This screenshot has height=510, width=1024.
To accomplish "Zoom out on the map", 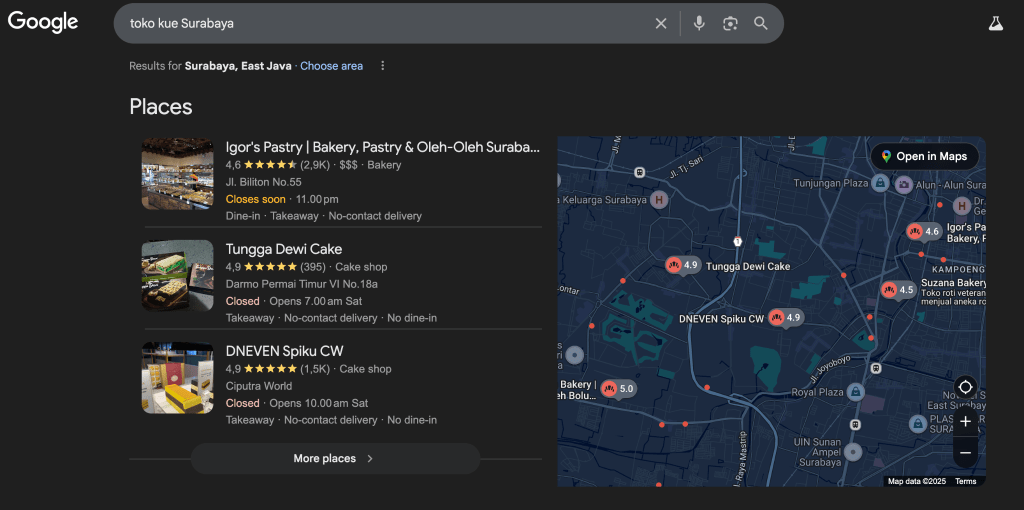I will [x=965, y=453].
